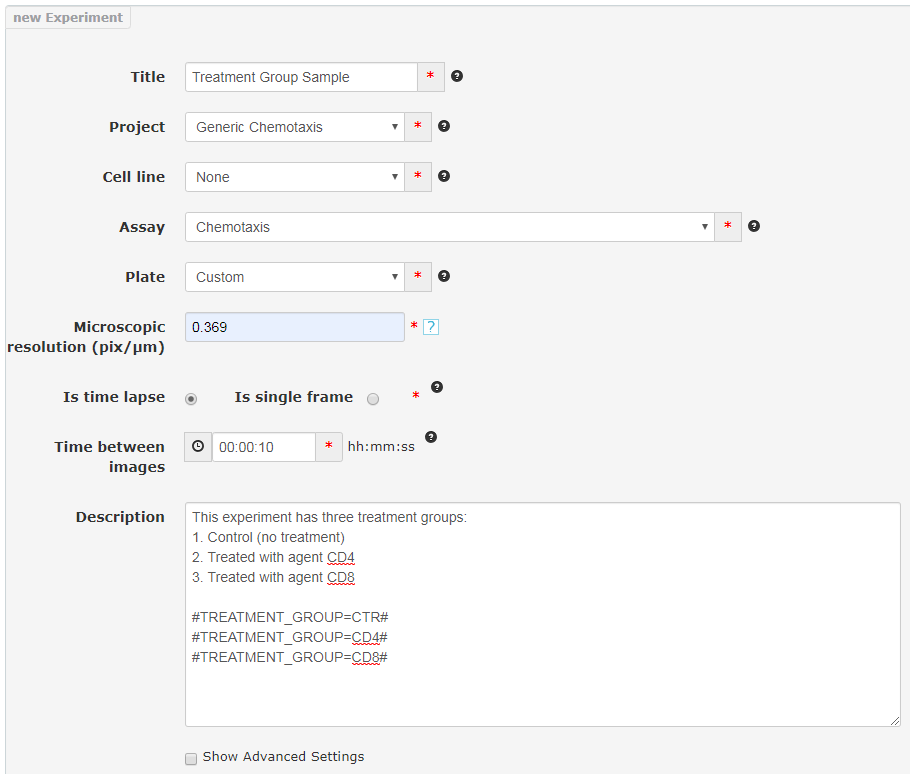Expand the Cell line dropdown set to None
The width and height of the screenshot is (910, 774).
pyautogui.click(x=295, y=177)
